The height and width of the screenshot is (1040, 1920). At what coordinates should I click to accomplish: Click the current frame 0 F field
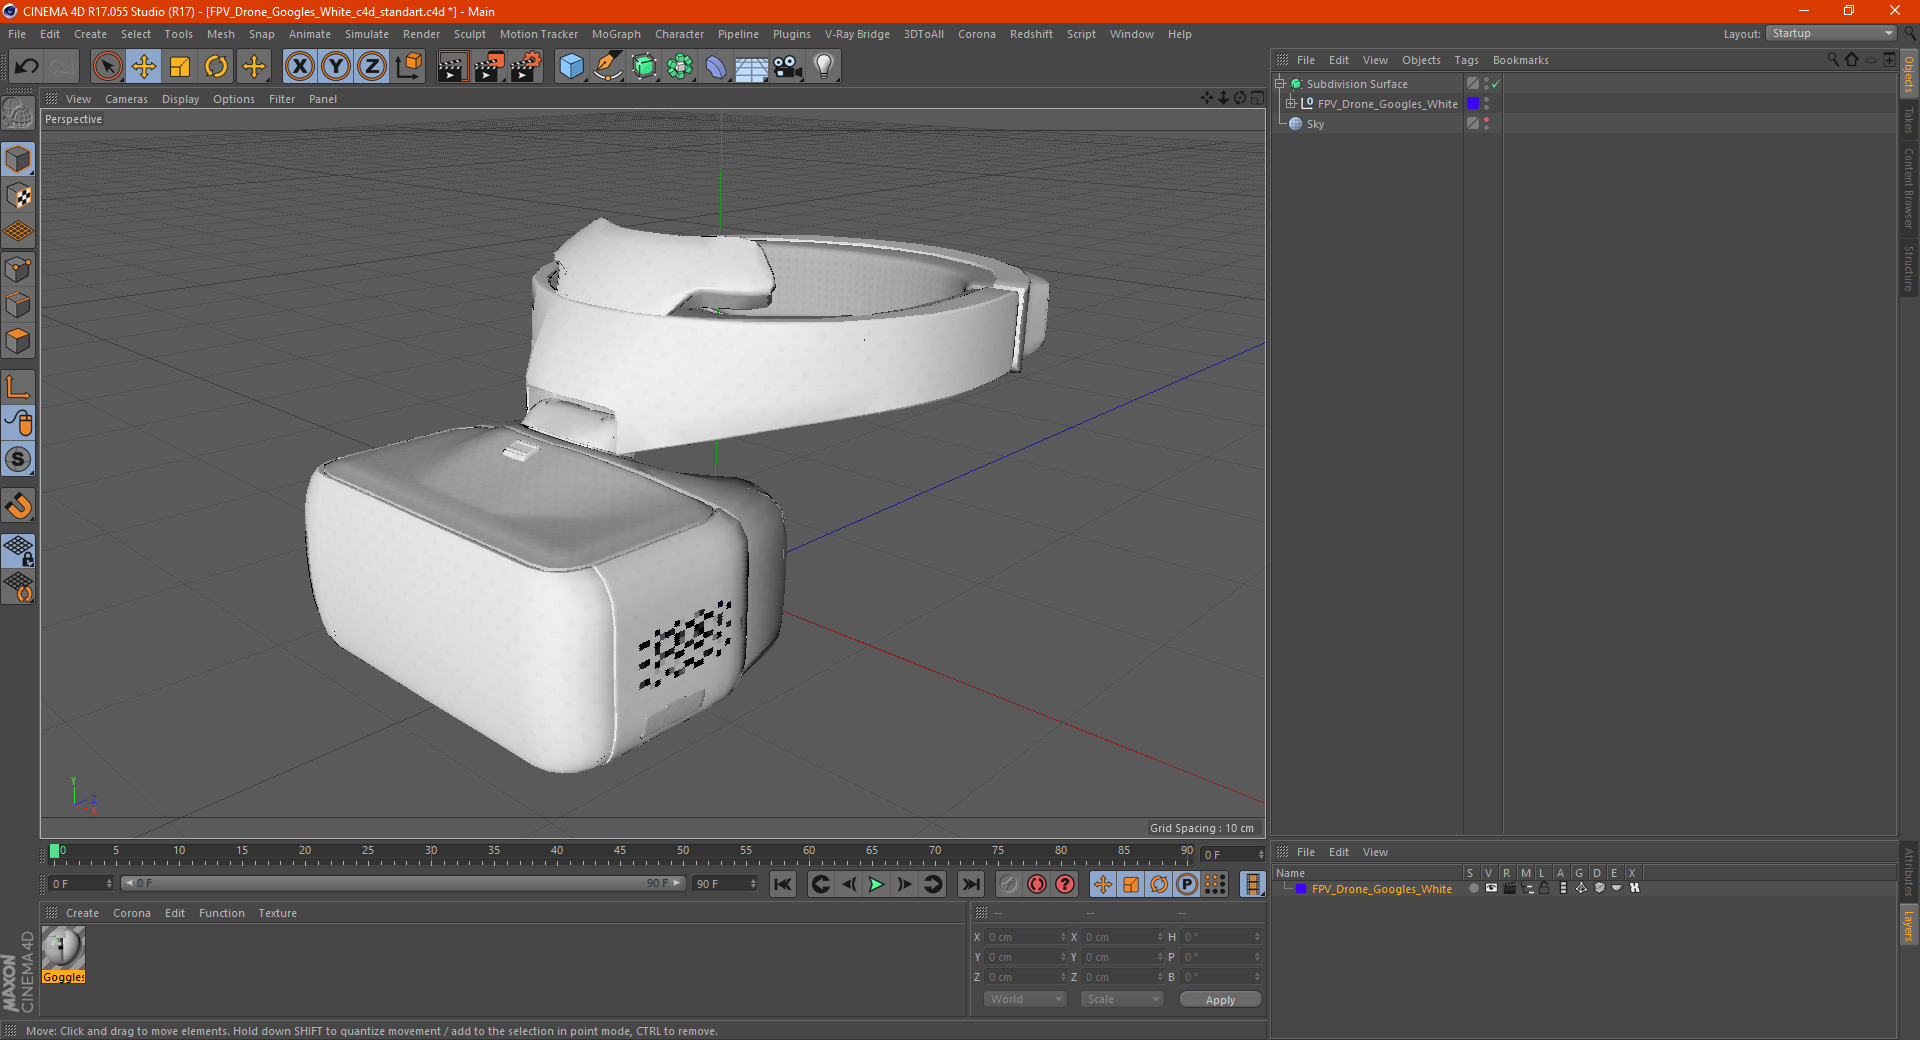click(x=81, y=884)
